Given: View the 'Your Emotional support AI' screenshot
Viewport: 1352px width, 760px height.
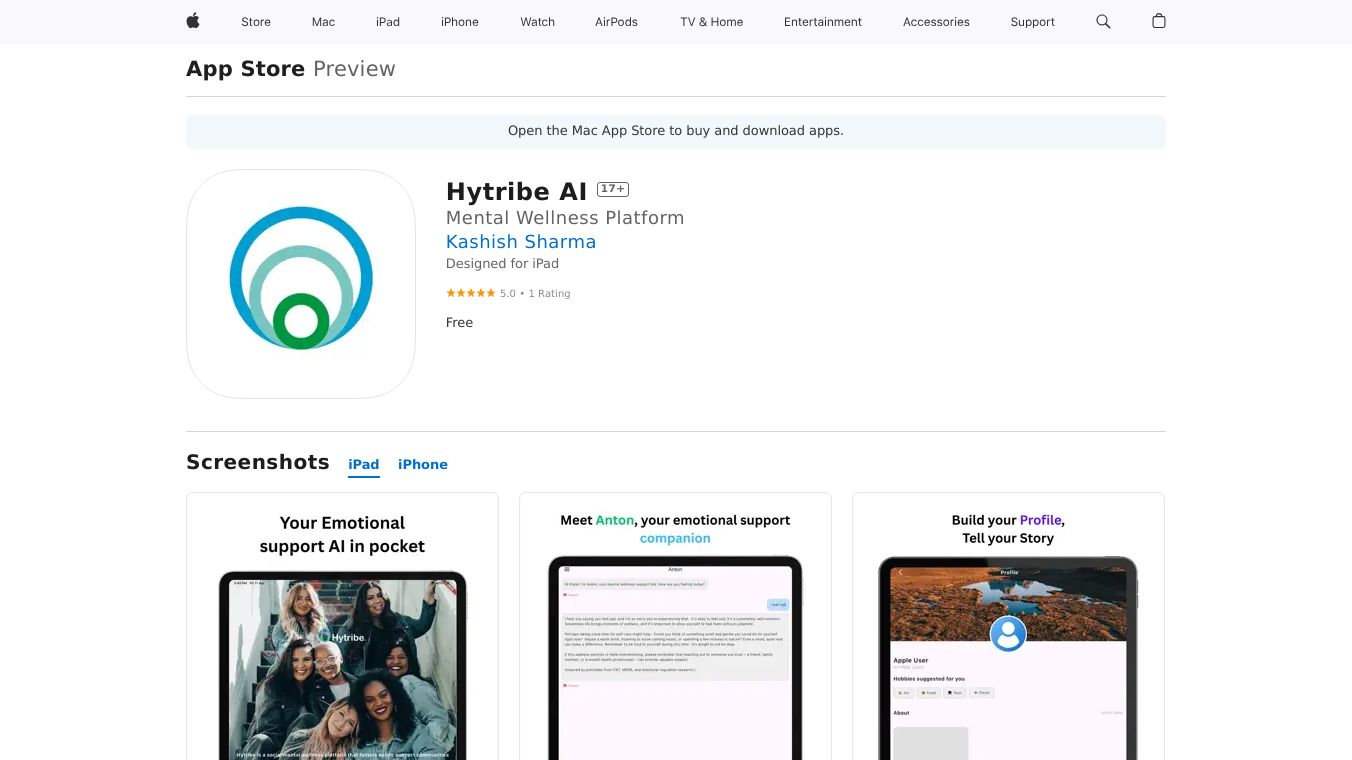Looking at the screenshot, I should (342, 626).
